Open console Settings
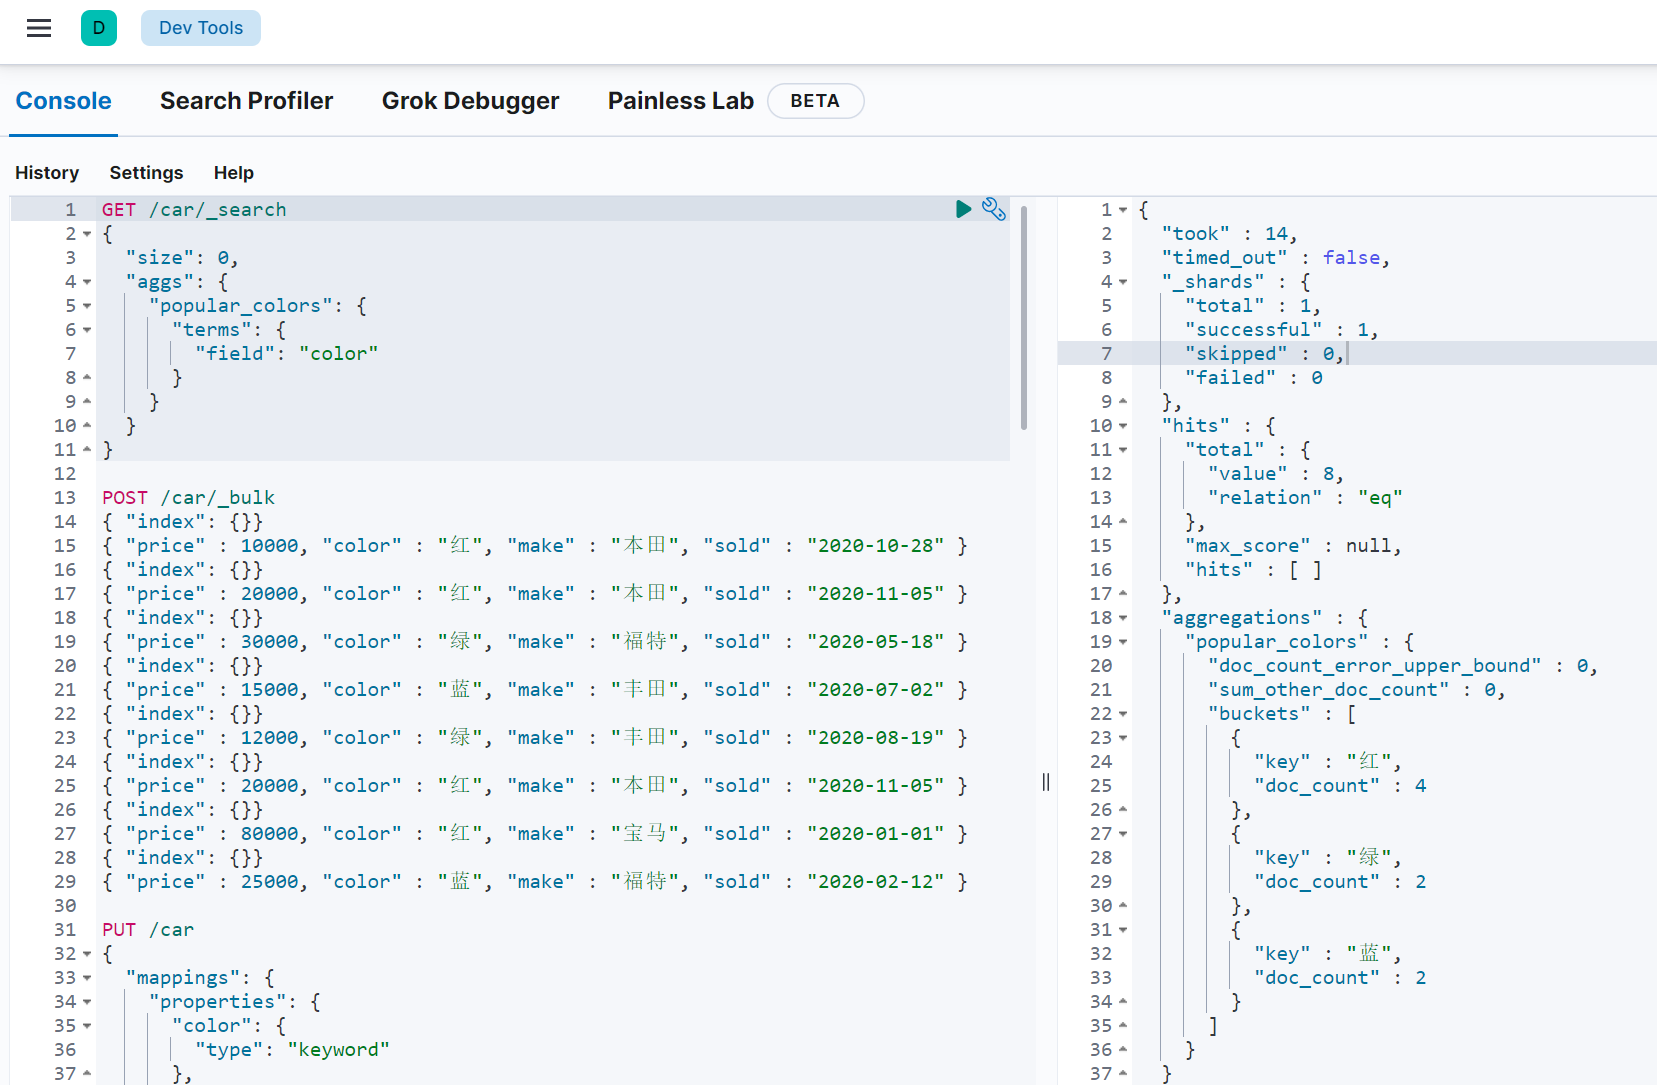The height and width of the screenshot is (1085, 1657). coord(146,173)
